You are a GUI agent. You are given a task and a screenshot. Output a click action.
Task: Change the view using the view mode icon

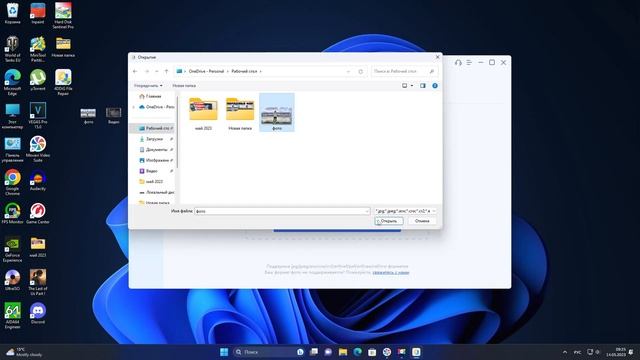(404, 86)
